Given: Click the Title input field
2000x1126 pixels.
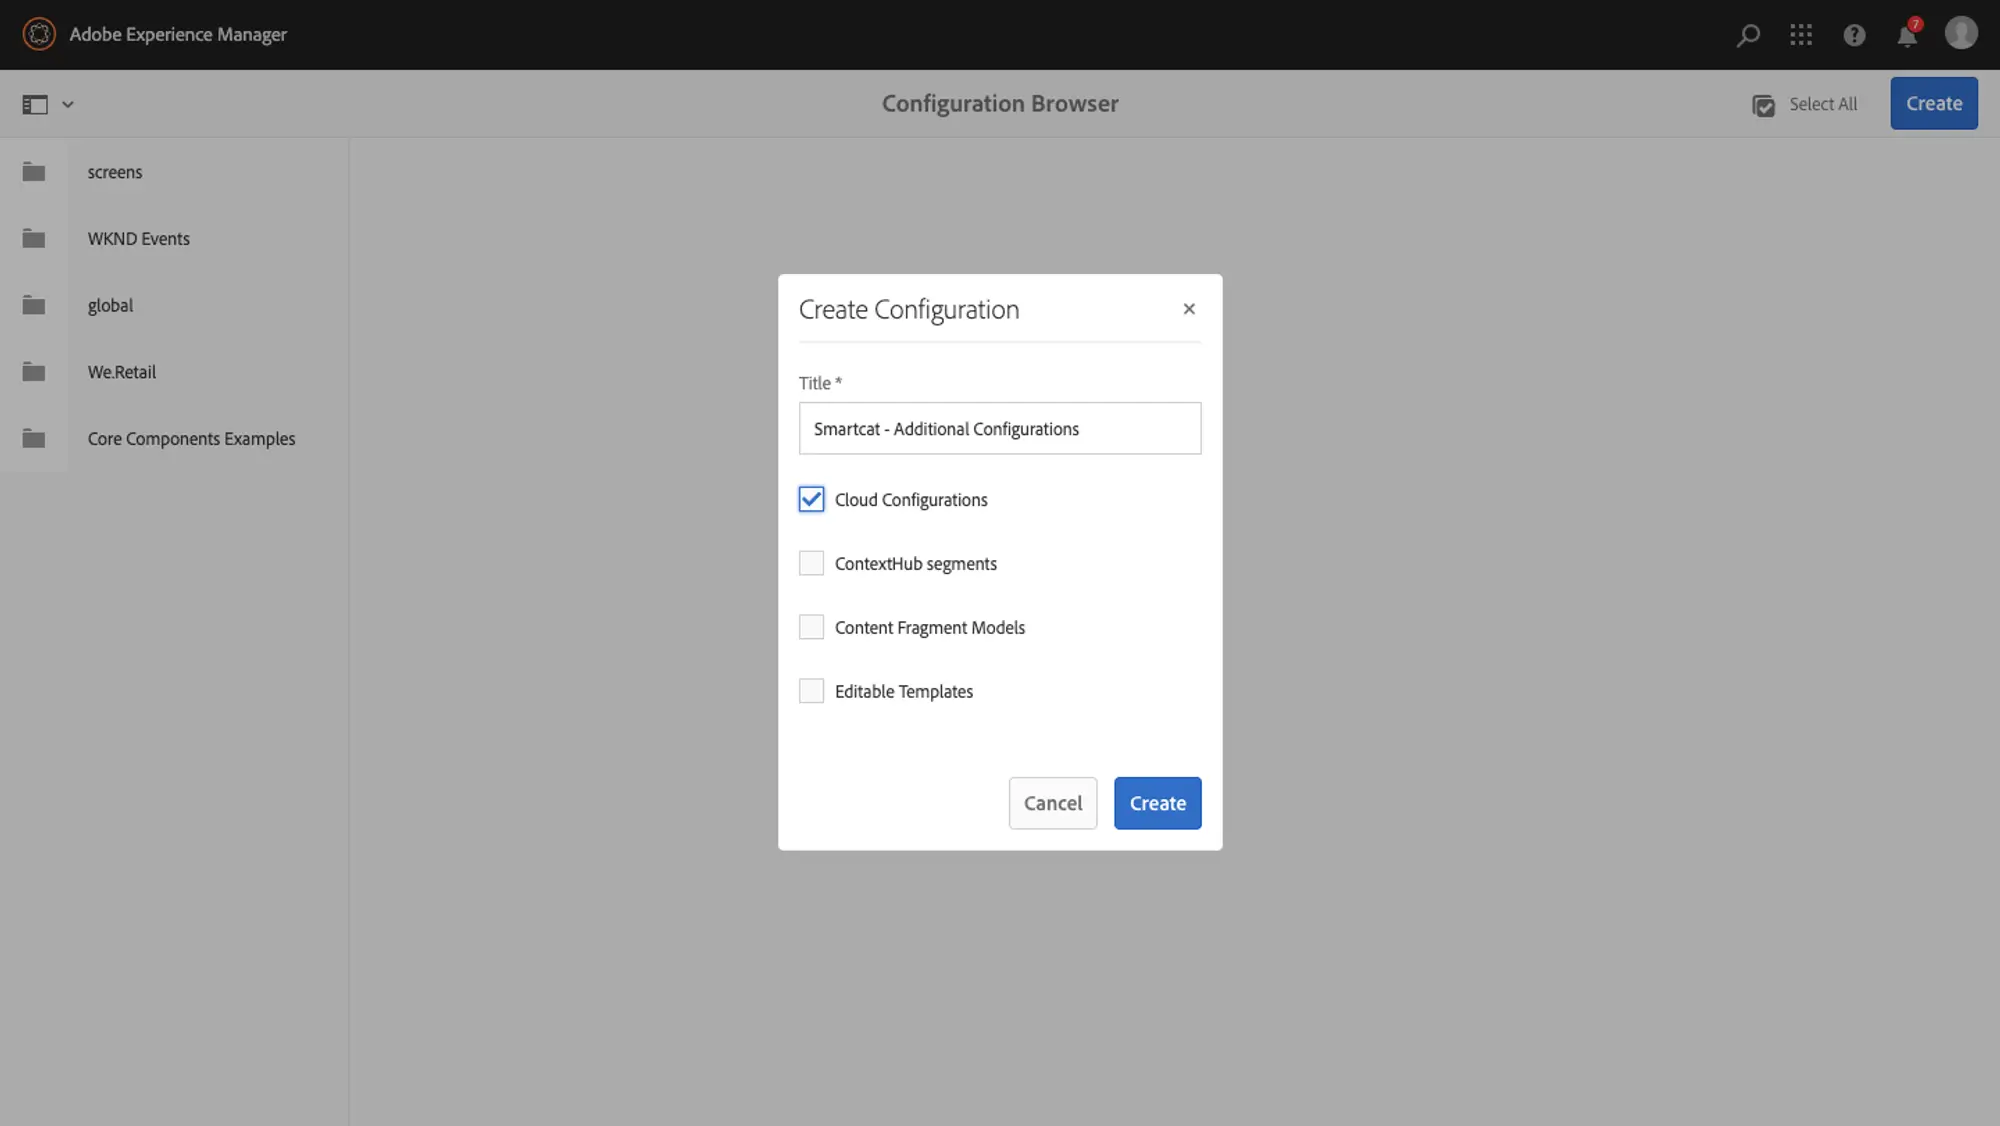Looking at the screenshot, I should coord(1000,428).
